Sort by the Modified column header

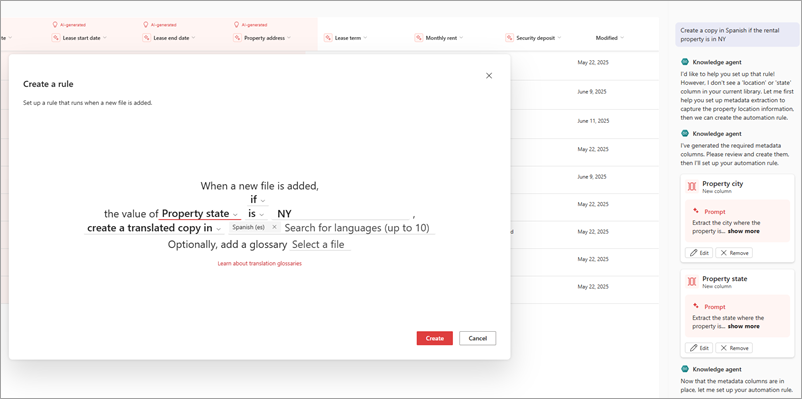click(610, 38)
